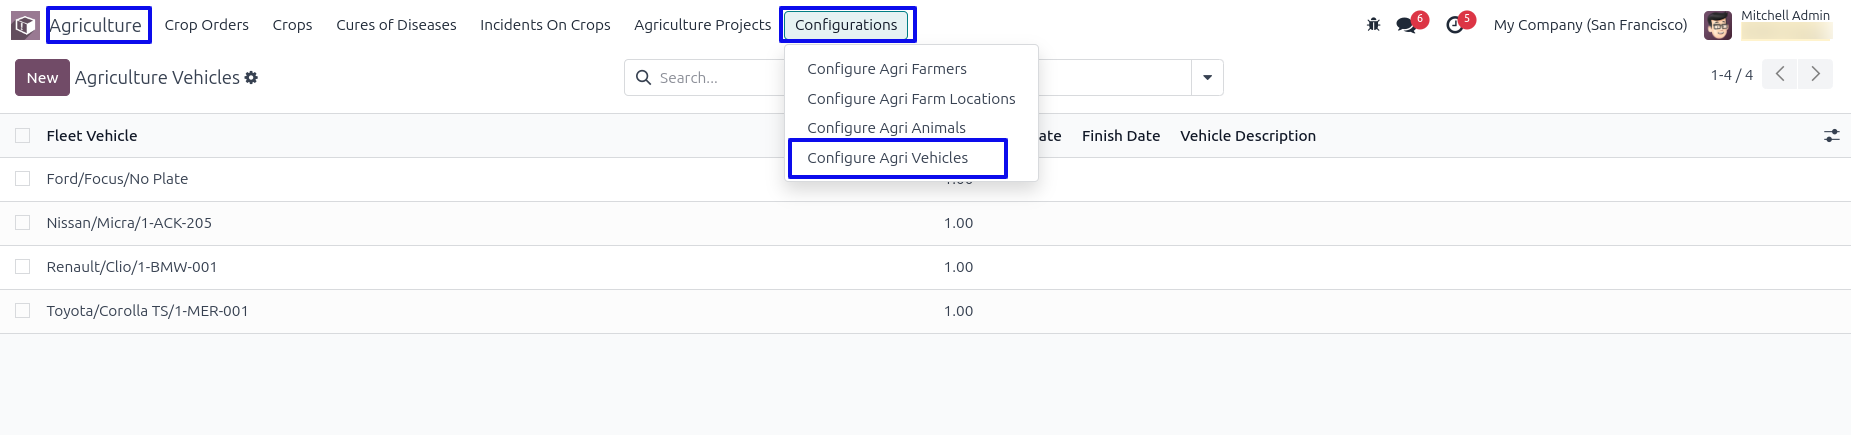Toggle the select-all header checkbox

tap(23, 136)
